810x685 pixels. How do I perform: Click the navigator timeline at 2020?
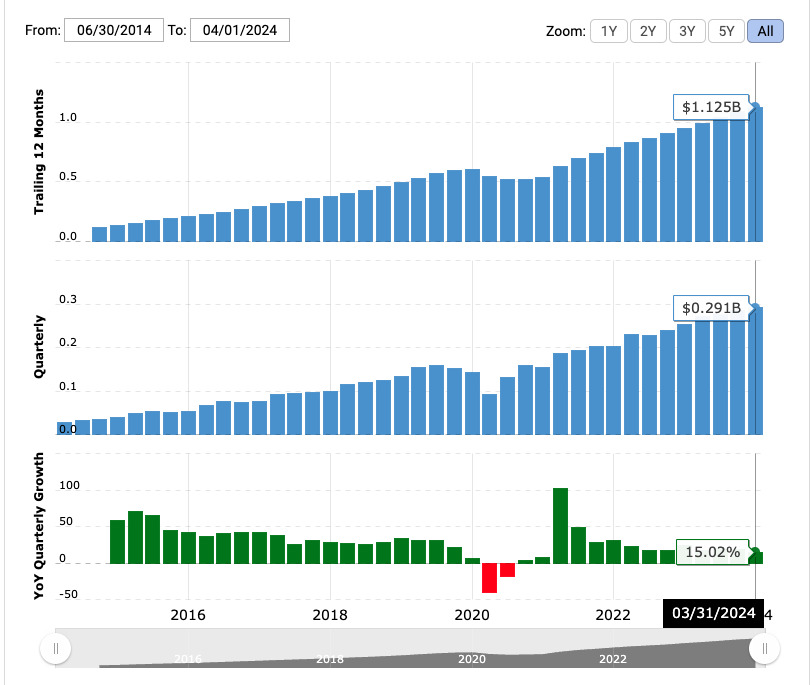click(x=472, y=658)
